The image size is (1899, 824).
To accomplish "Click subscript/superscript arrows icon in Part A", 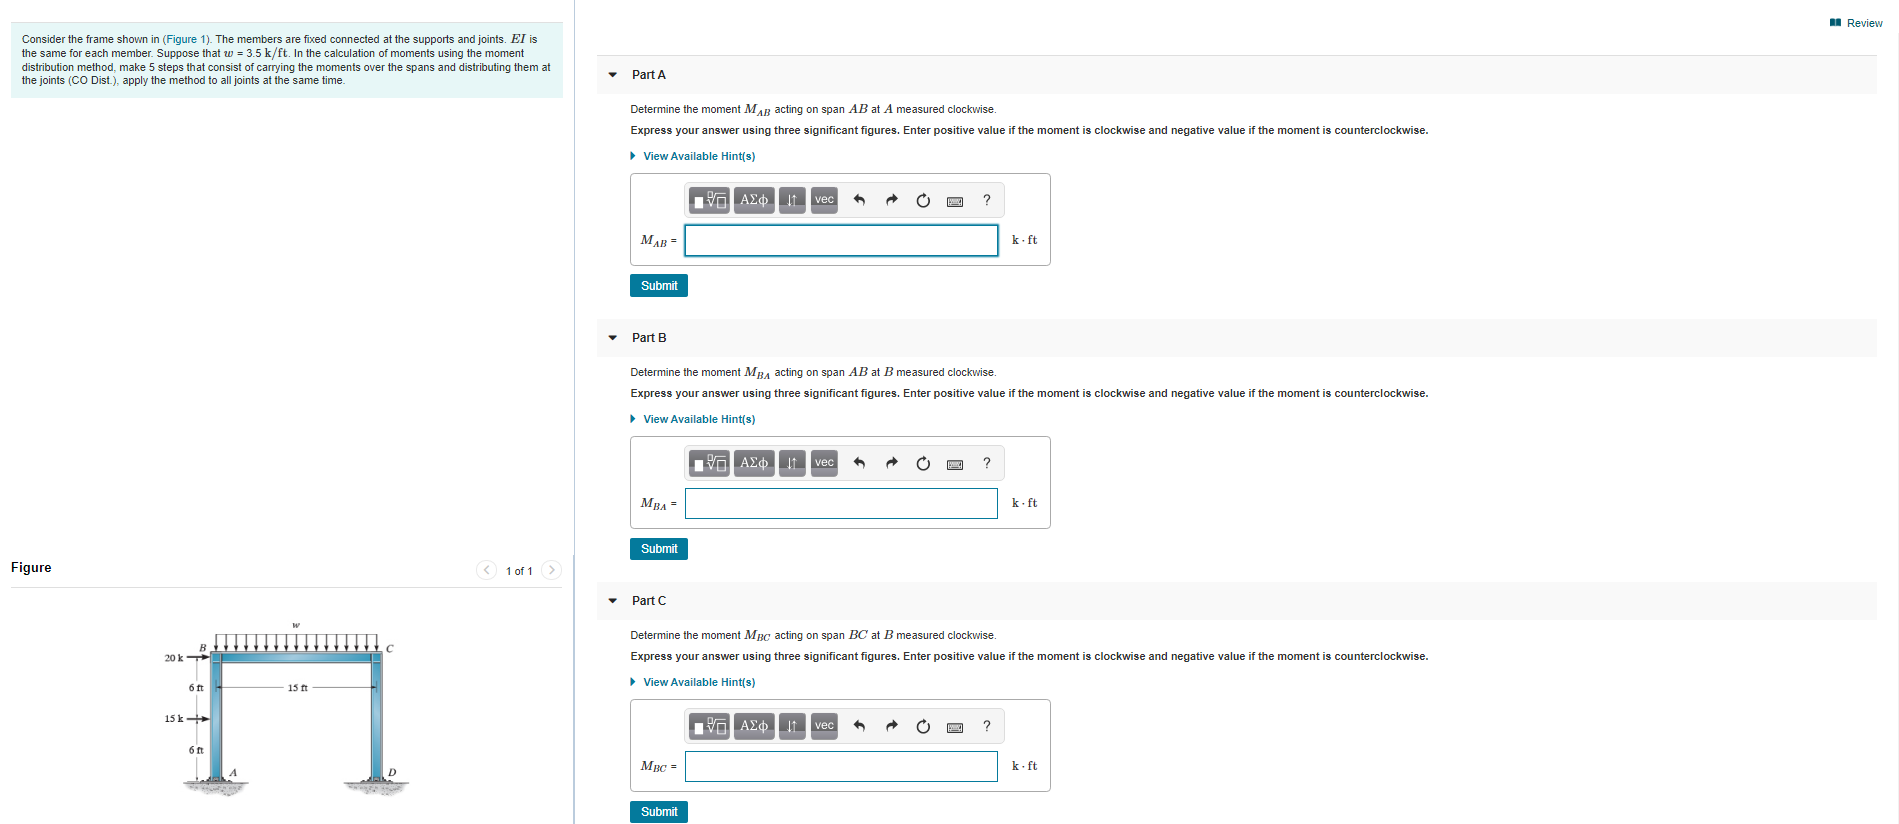I will click(792, 200).
